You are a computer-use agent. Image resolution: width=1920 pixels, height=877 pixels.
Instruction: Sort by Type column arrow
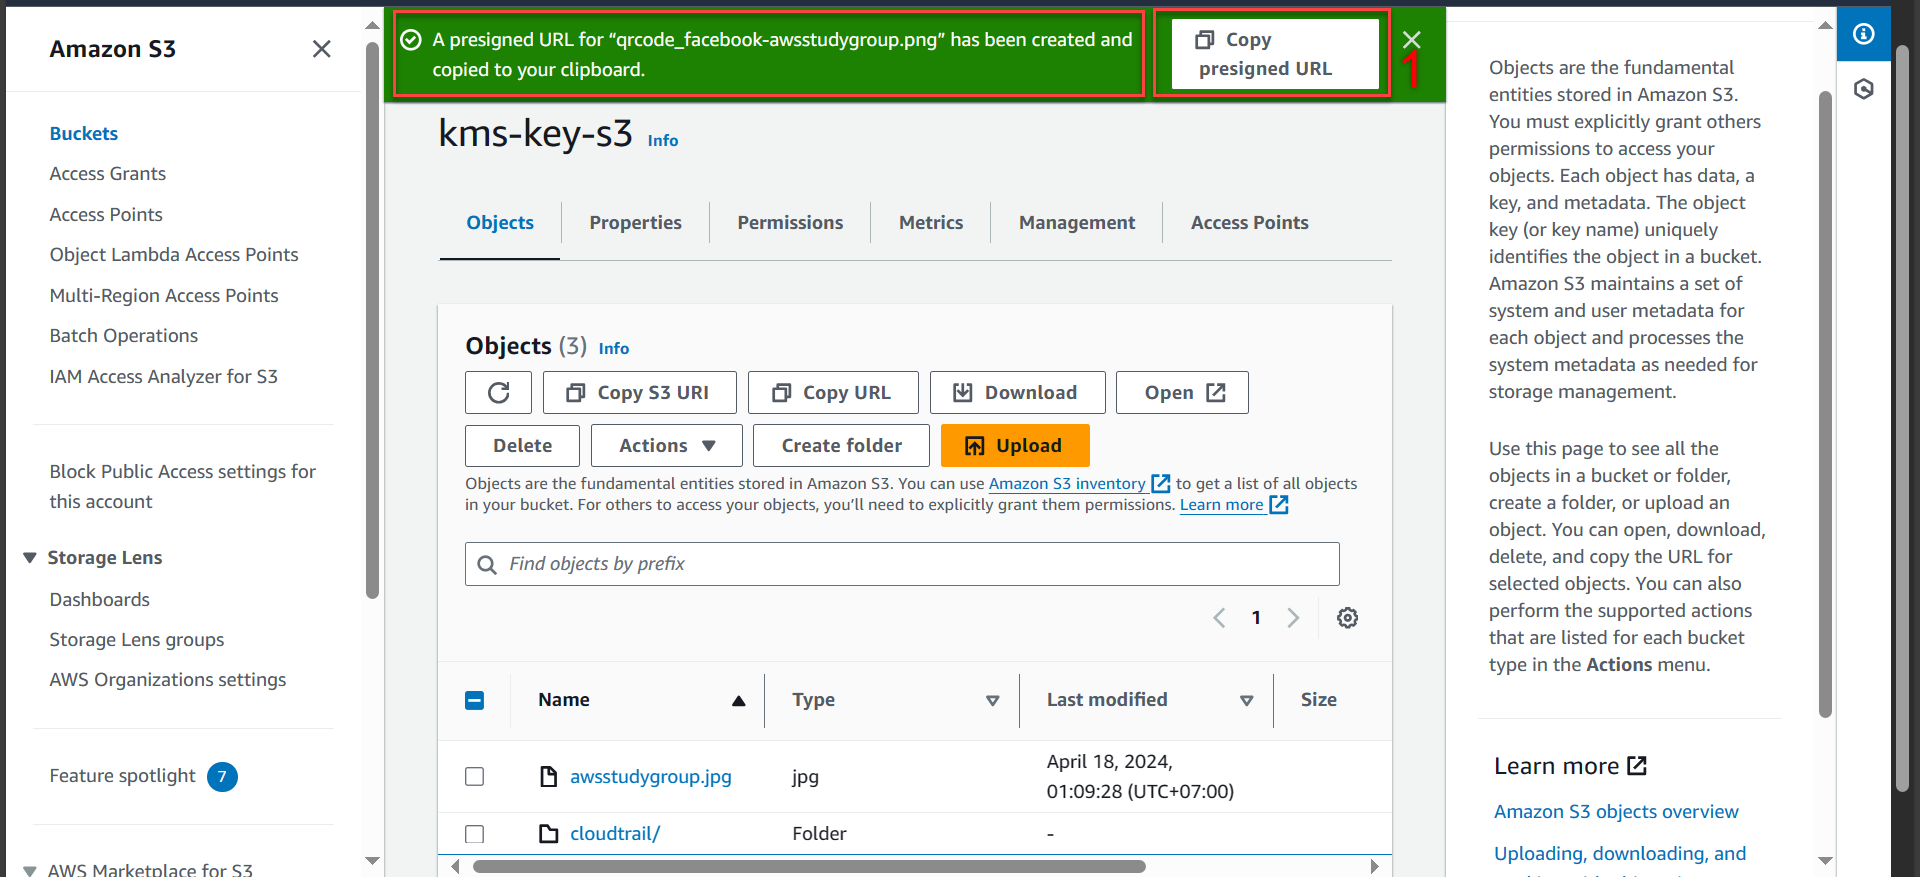pos(993,701)
